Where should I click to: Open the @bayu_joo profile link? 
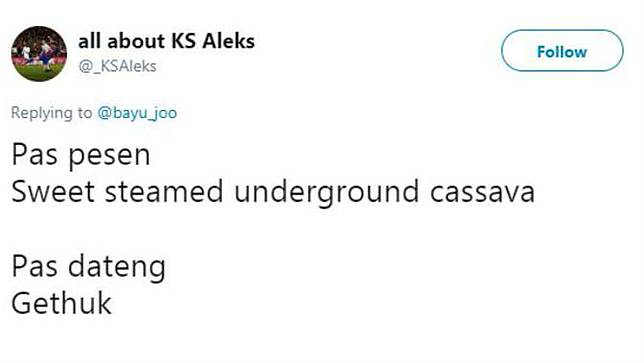[137, 113]
